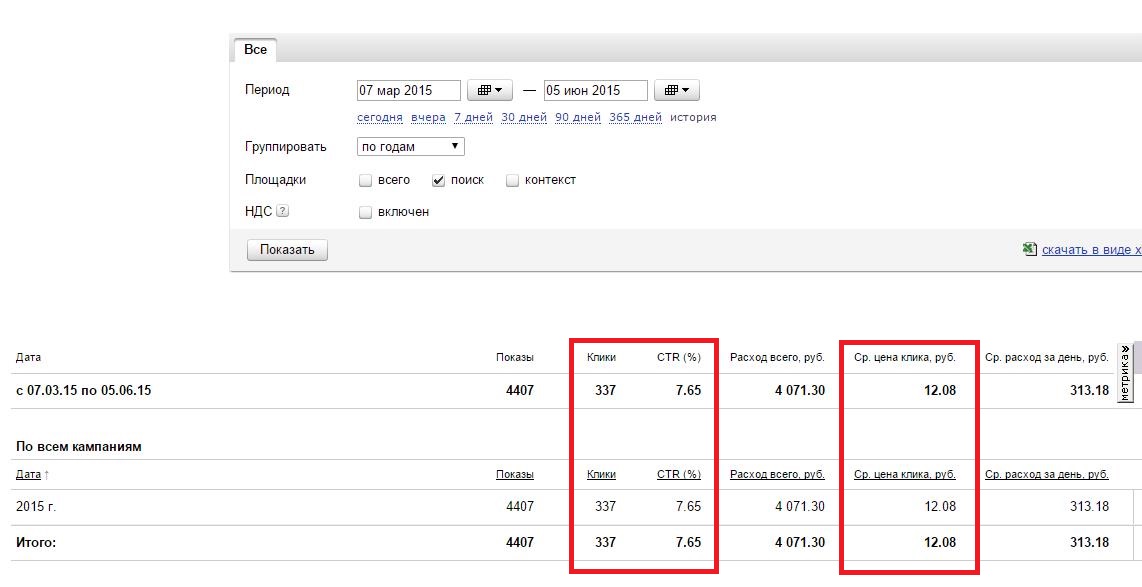Toggle the контекст checkbox

click(x=512, y=181)
